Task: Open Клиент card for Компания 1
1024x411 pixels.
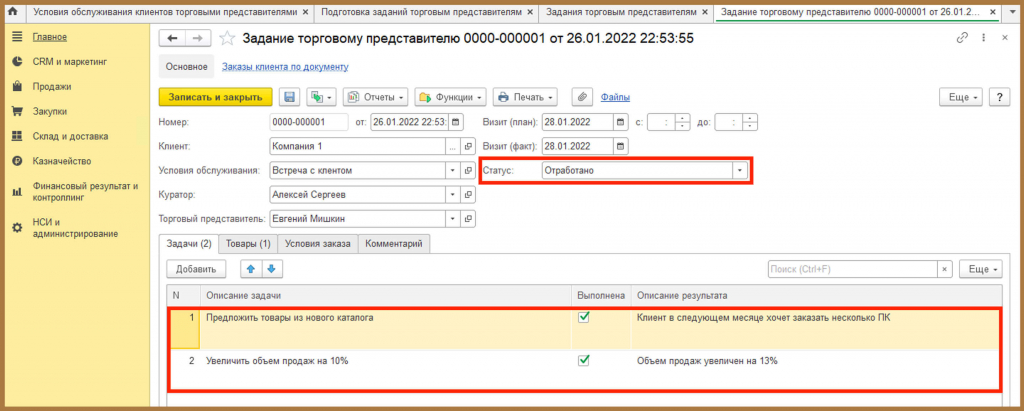Action: (x=468, y=146)
